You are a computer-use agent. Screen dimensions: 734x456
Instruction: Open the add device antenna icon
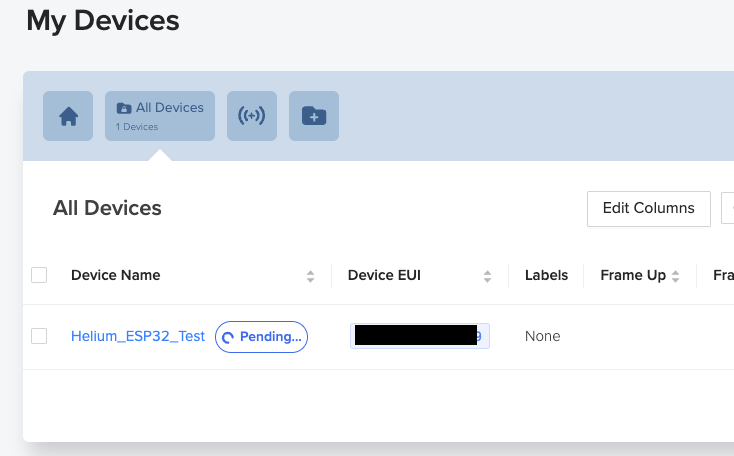252,116
